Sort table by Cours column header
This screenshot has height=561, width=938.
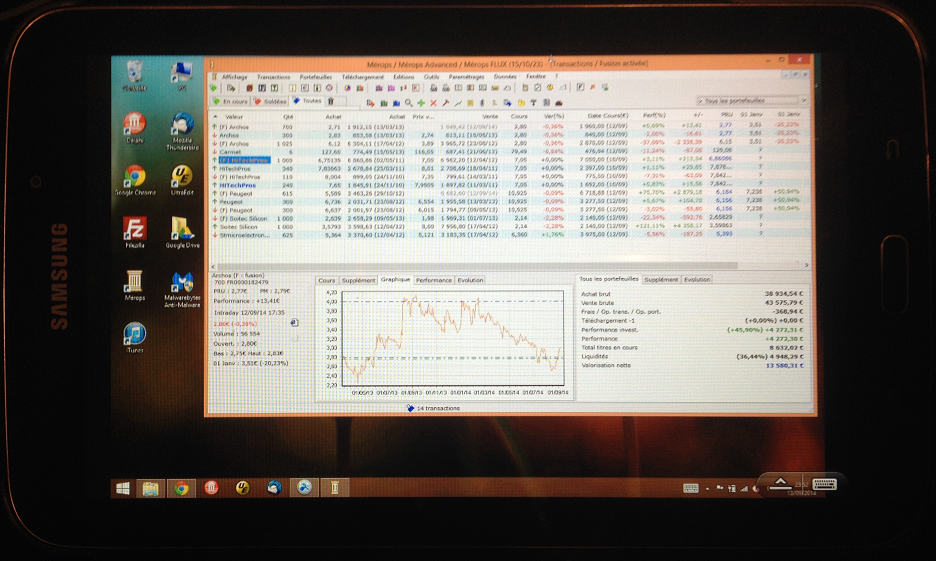(519, 116)
